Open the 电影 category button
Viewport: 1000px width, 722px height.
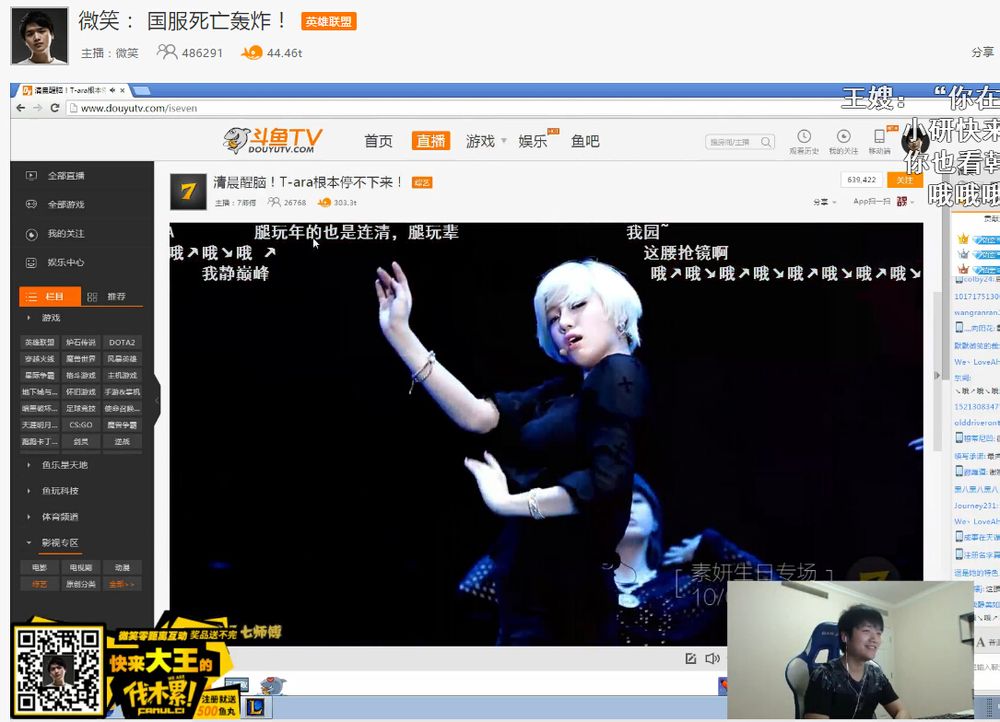(40, 567)
